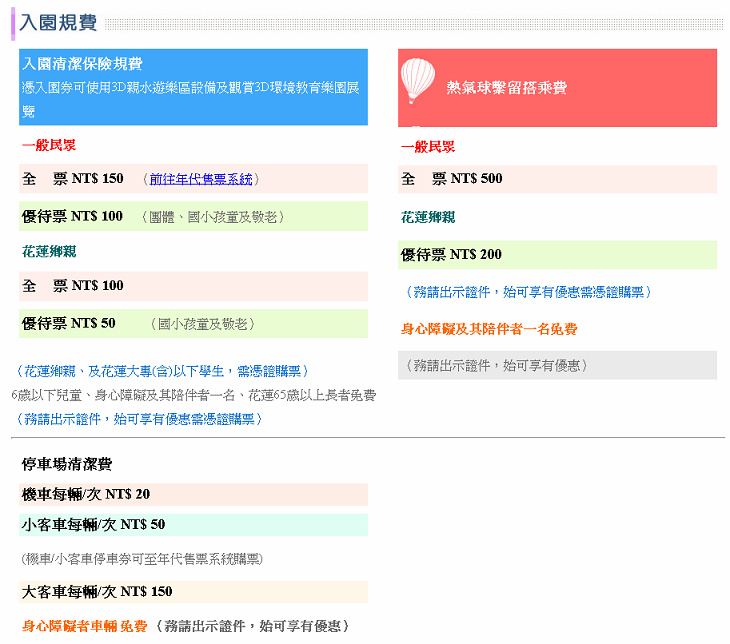Click the orange 身心障礙及其陪伴者一名免費 text

[x=489, y=329]
